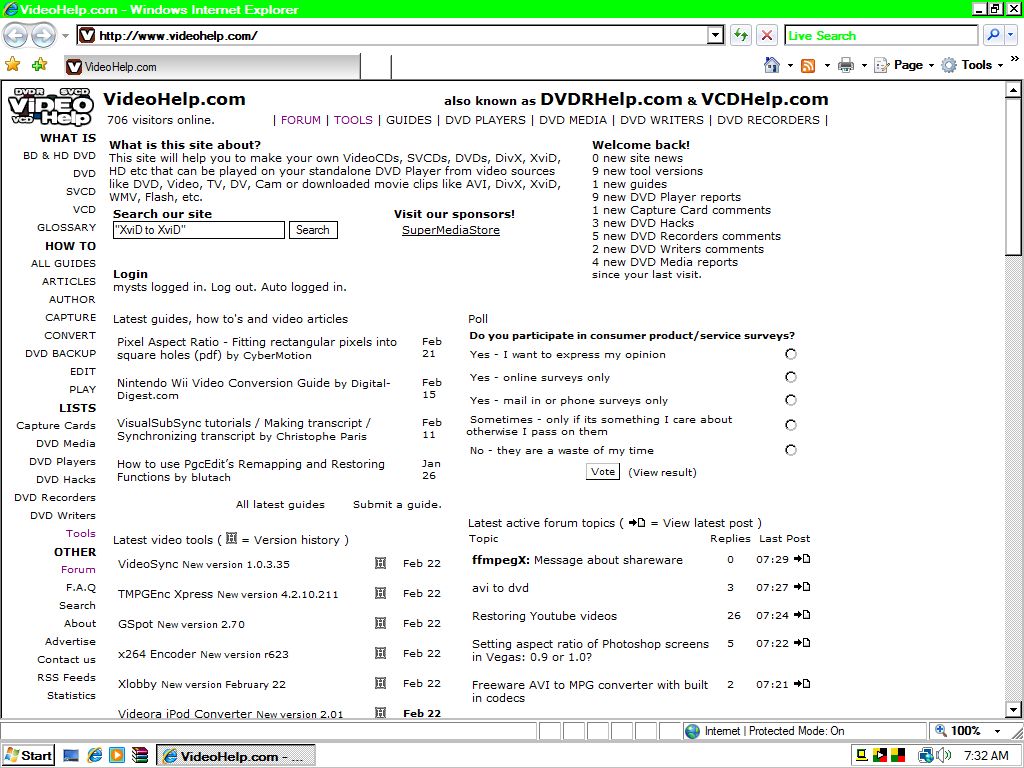Click the VideoHelp logo image

[x=50, y=106]
